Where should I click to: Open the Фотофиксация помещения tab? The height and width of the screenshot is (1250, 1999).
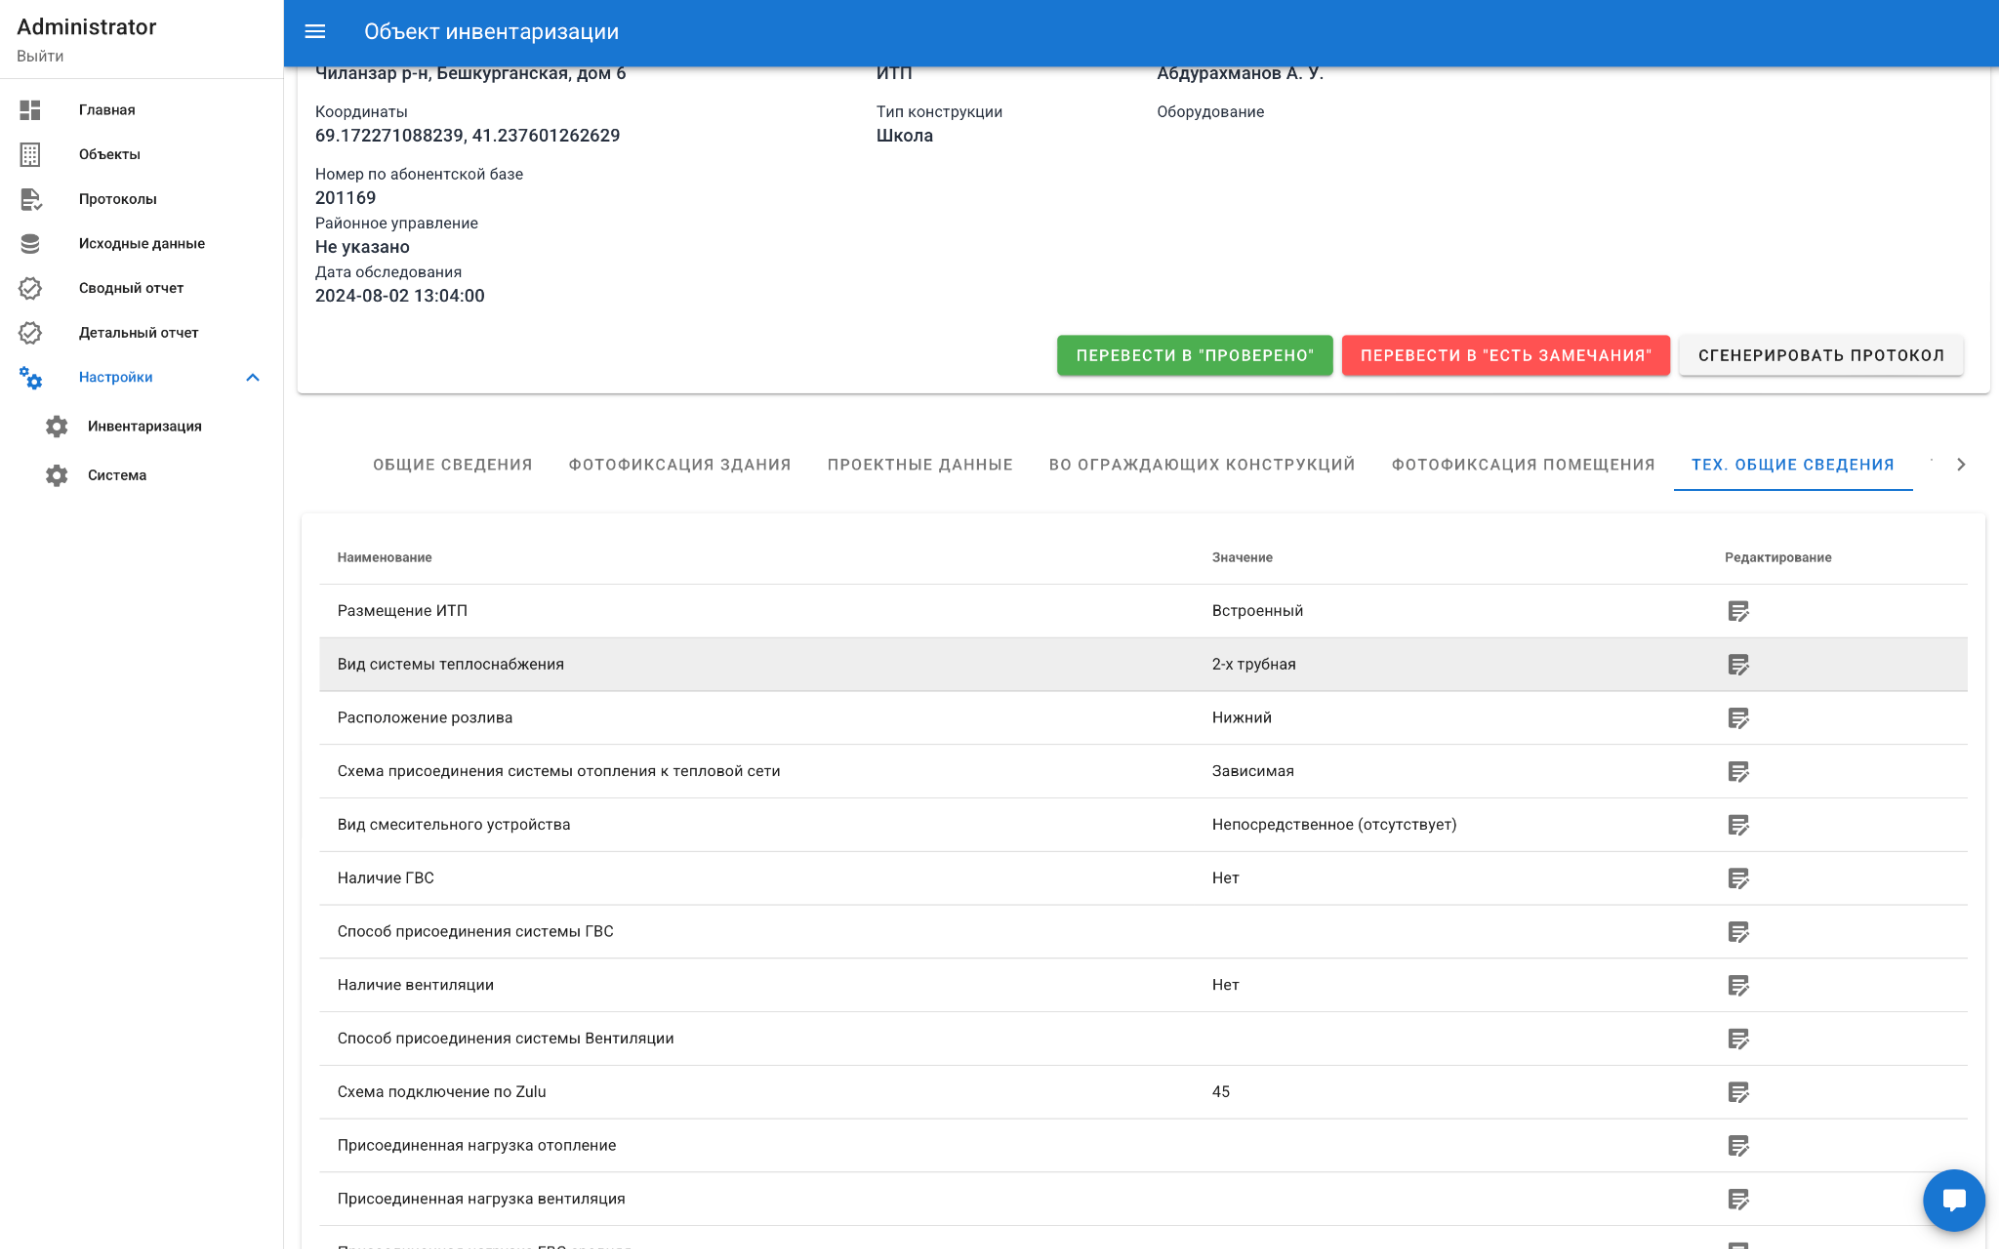point(1522,465)
